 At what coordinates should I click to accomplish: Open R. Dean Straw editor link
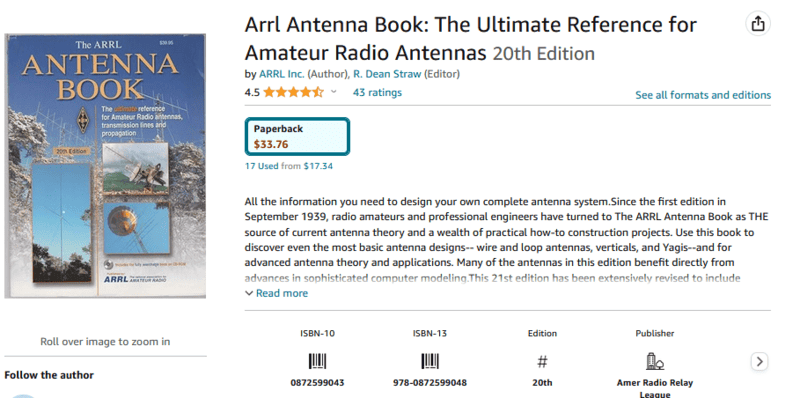point(387,74)
